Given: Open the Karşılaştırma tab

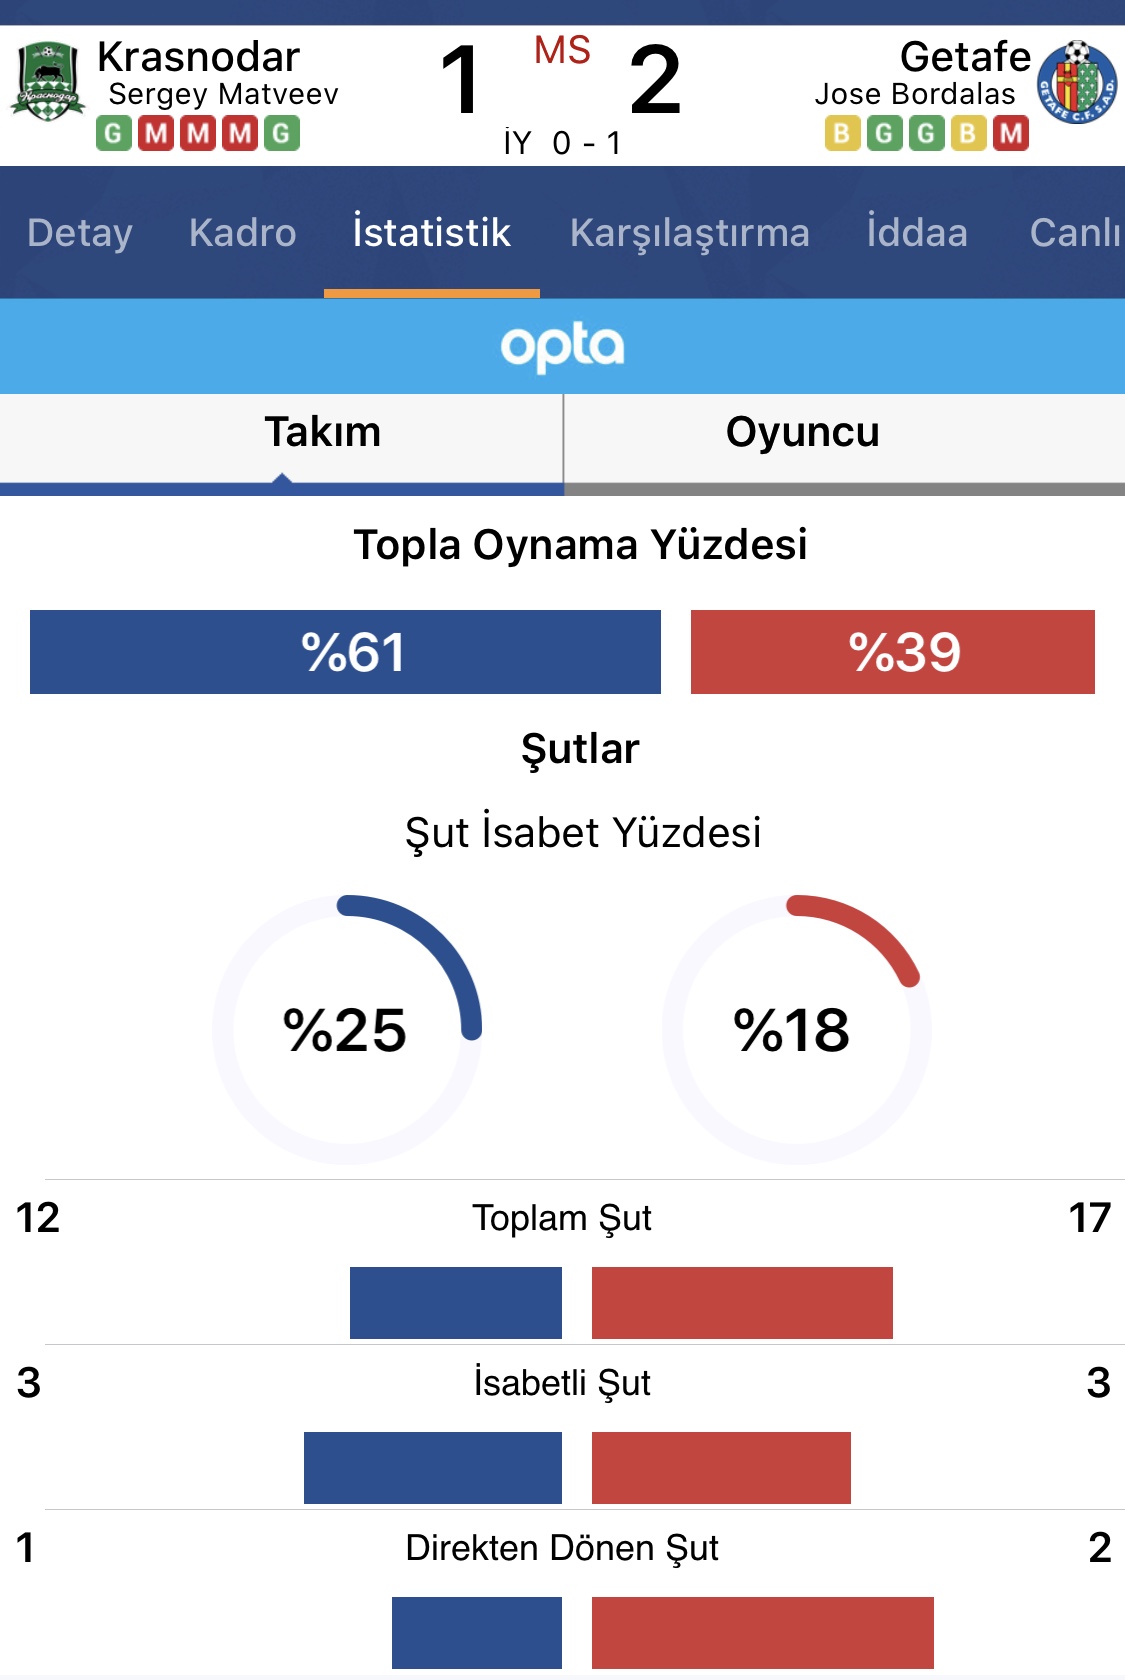Looking at the screenshot, I should 690,234.
